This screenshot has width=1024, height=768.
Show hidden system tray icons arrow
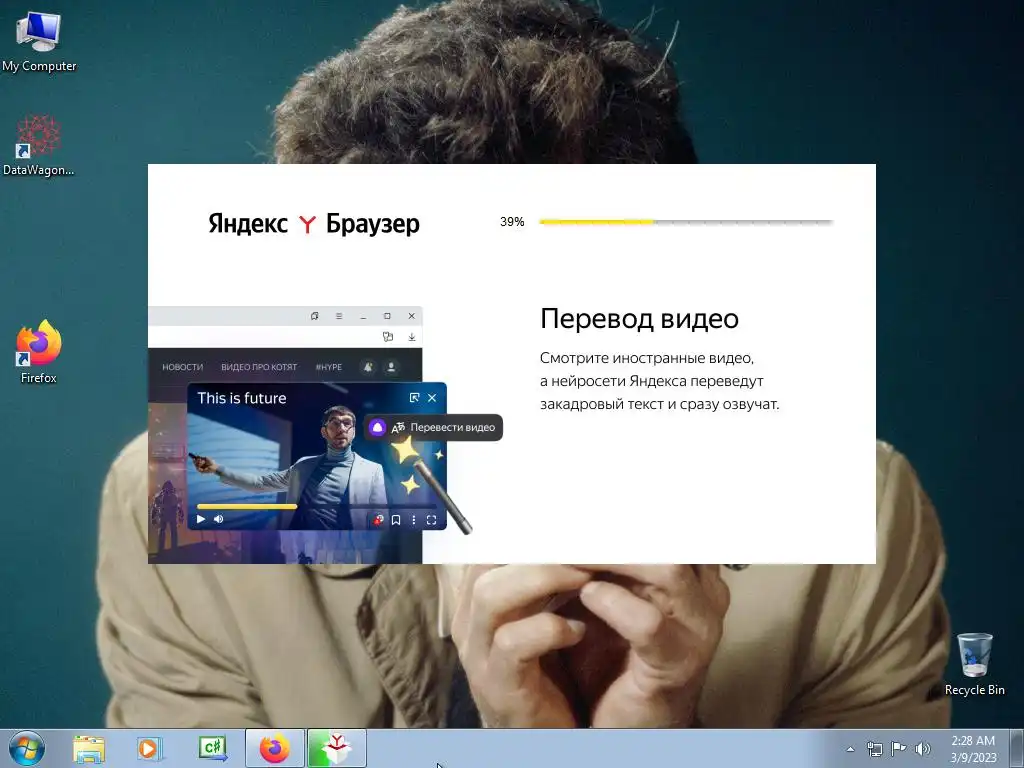(x=850, y=749)
